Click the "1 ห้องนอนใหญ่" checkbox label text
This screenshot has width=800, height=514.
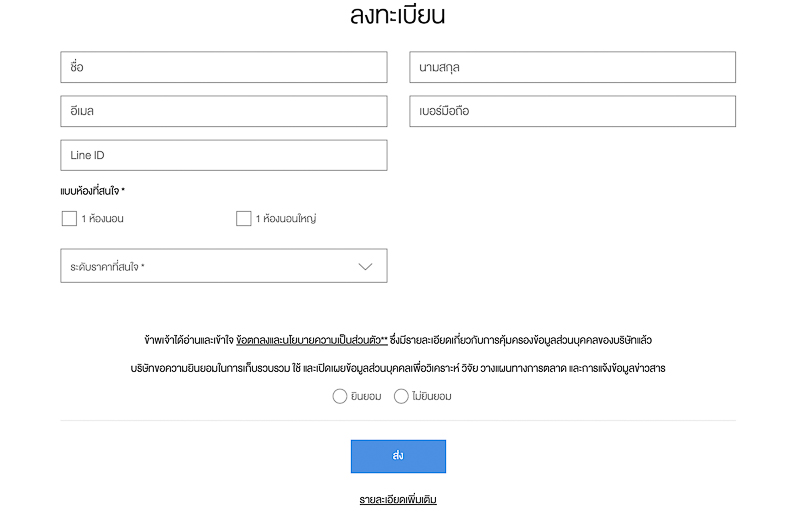click(286, 218)
